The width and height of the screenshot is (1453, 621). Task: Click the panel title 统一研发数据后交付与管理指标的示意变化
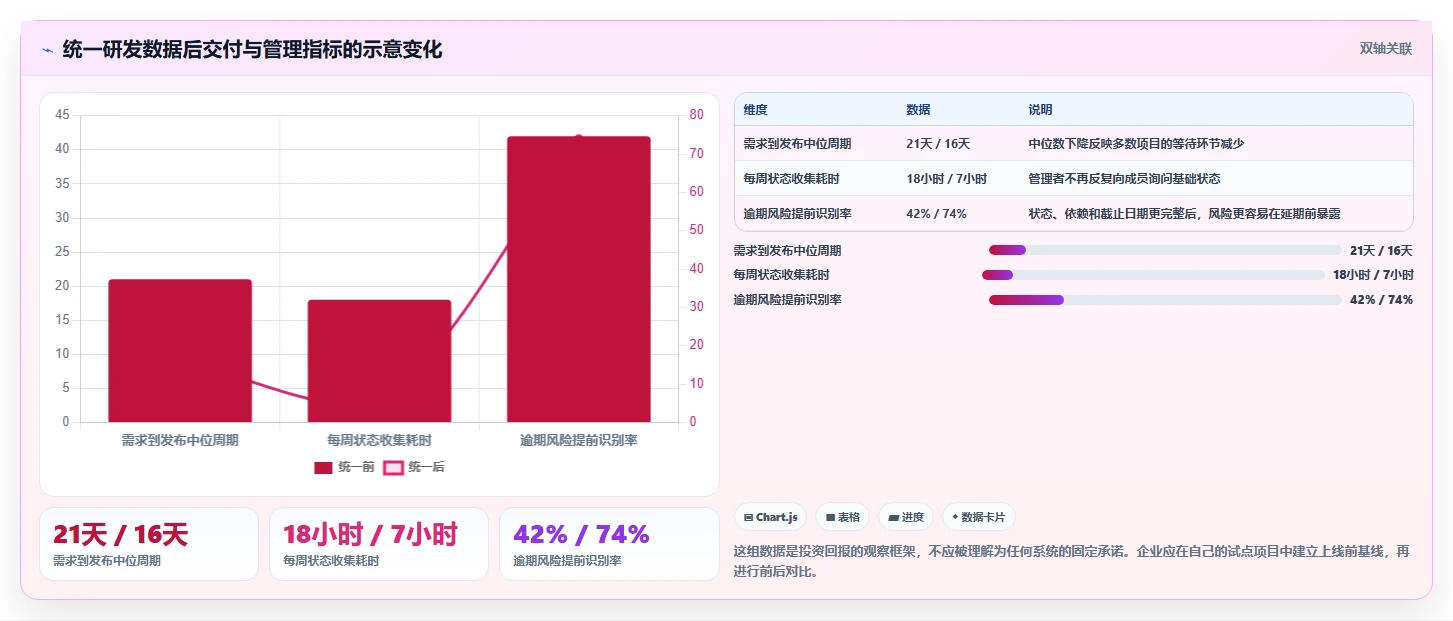[x=252, y=50]
